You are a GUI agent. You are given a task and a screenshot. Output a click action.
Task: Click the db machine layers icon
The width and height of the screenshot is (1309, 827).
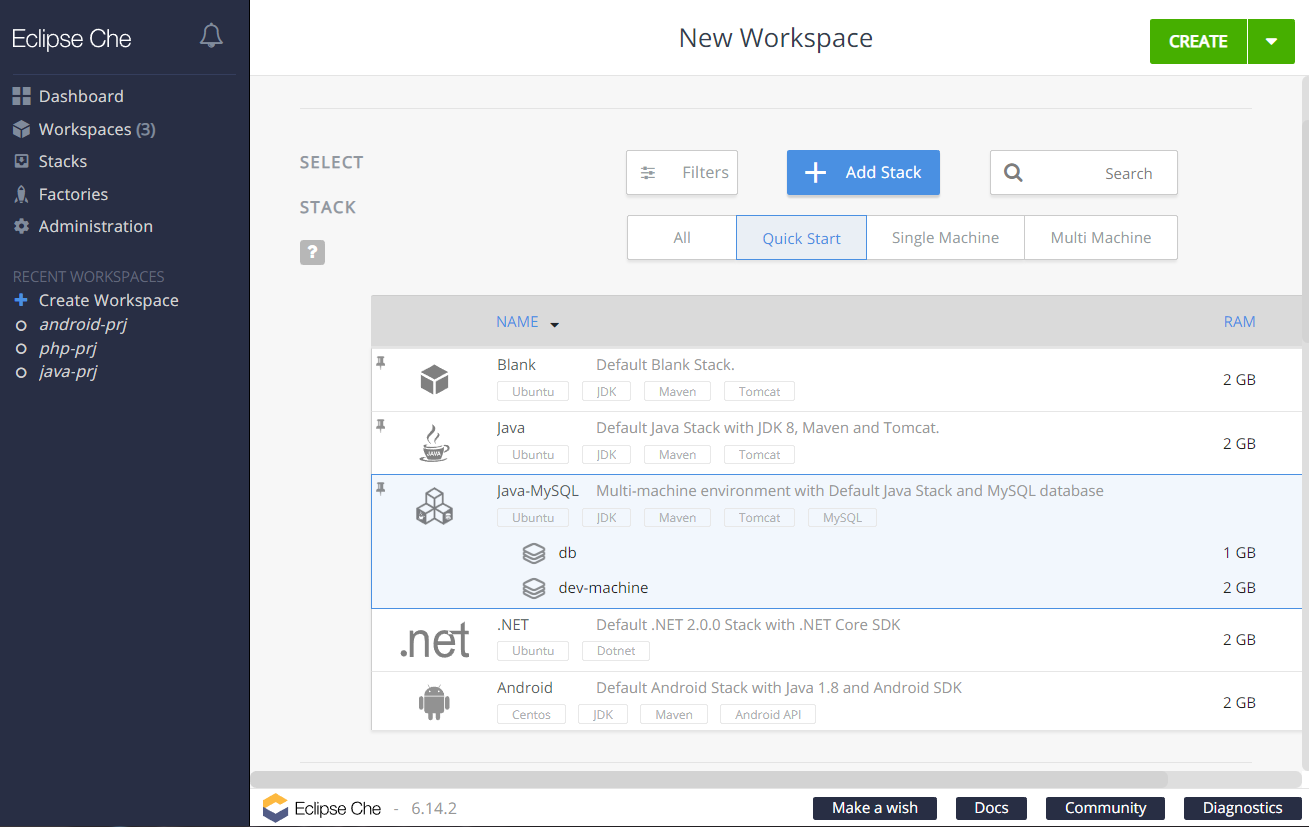534,553
